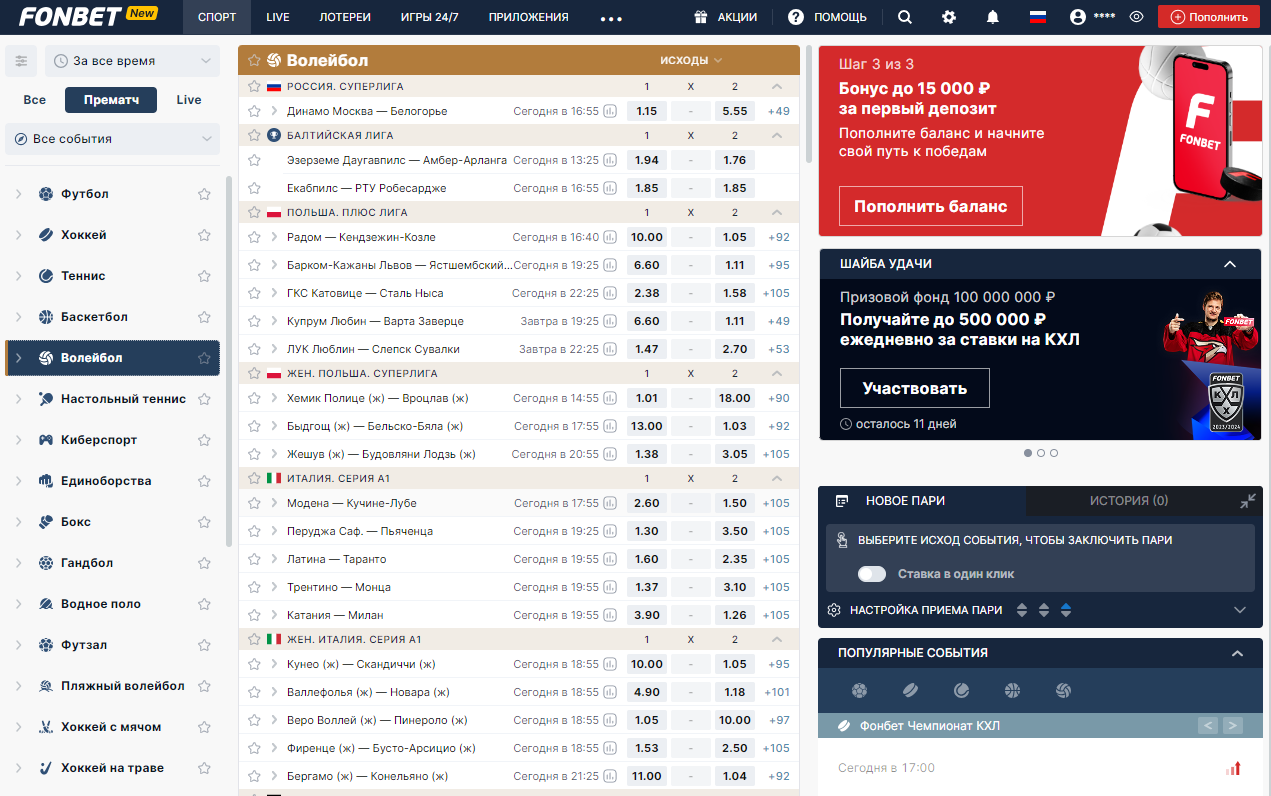Click the gift icon next to Акции
This screenshot has height=796, width=1271.
[x=701, y=17]
